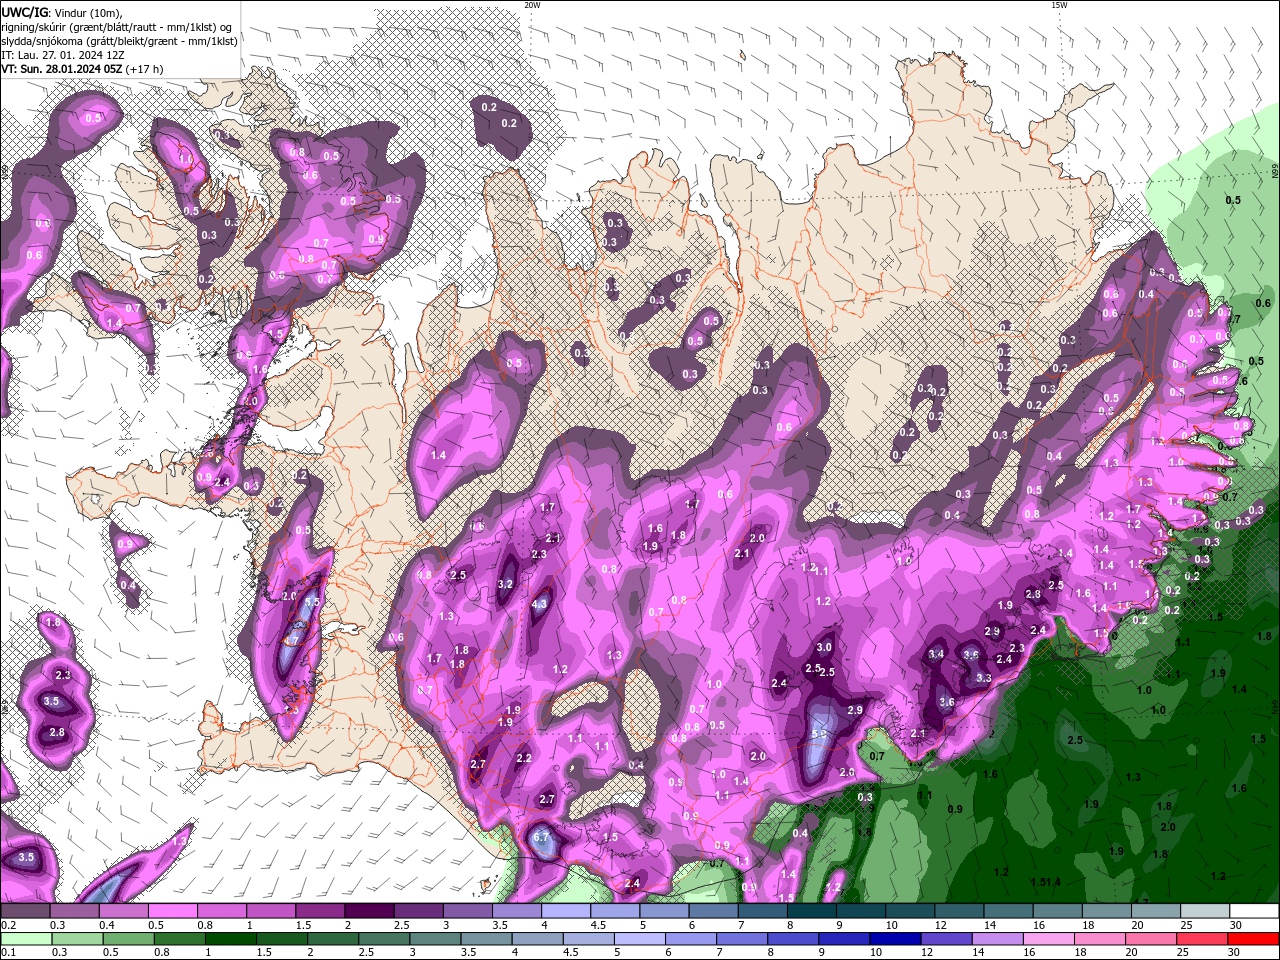Viewport: 1280px width, 960px height.
Task: Select the white 30 swatch in snow legend
Action: coord(1255,911)
